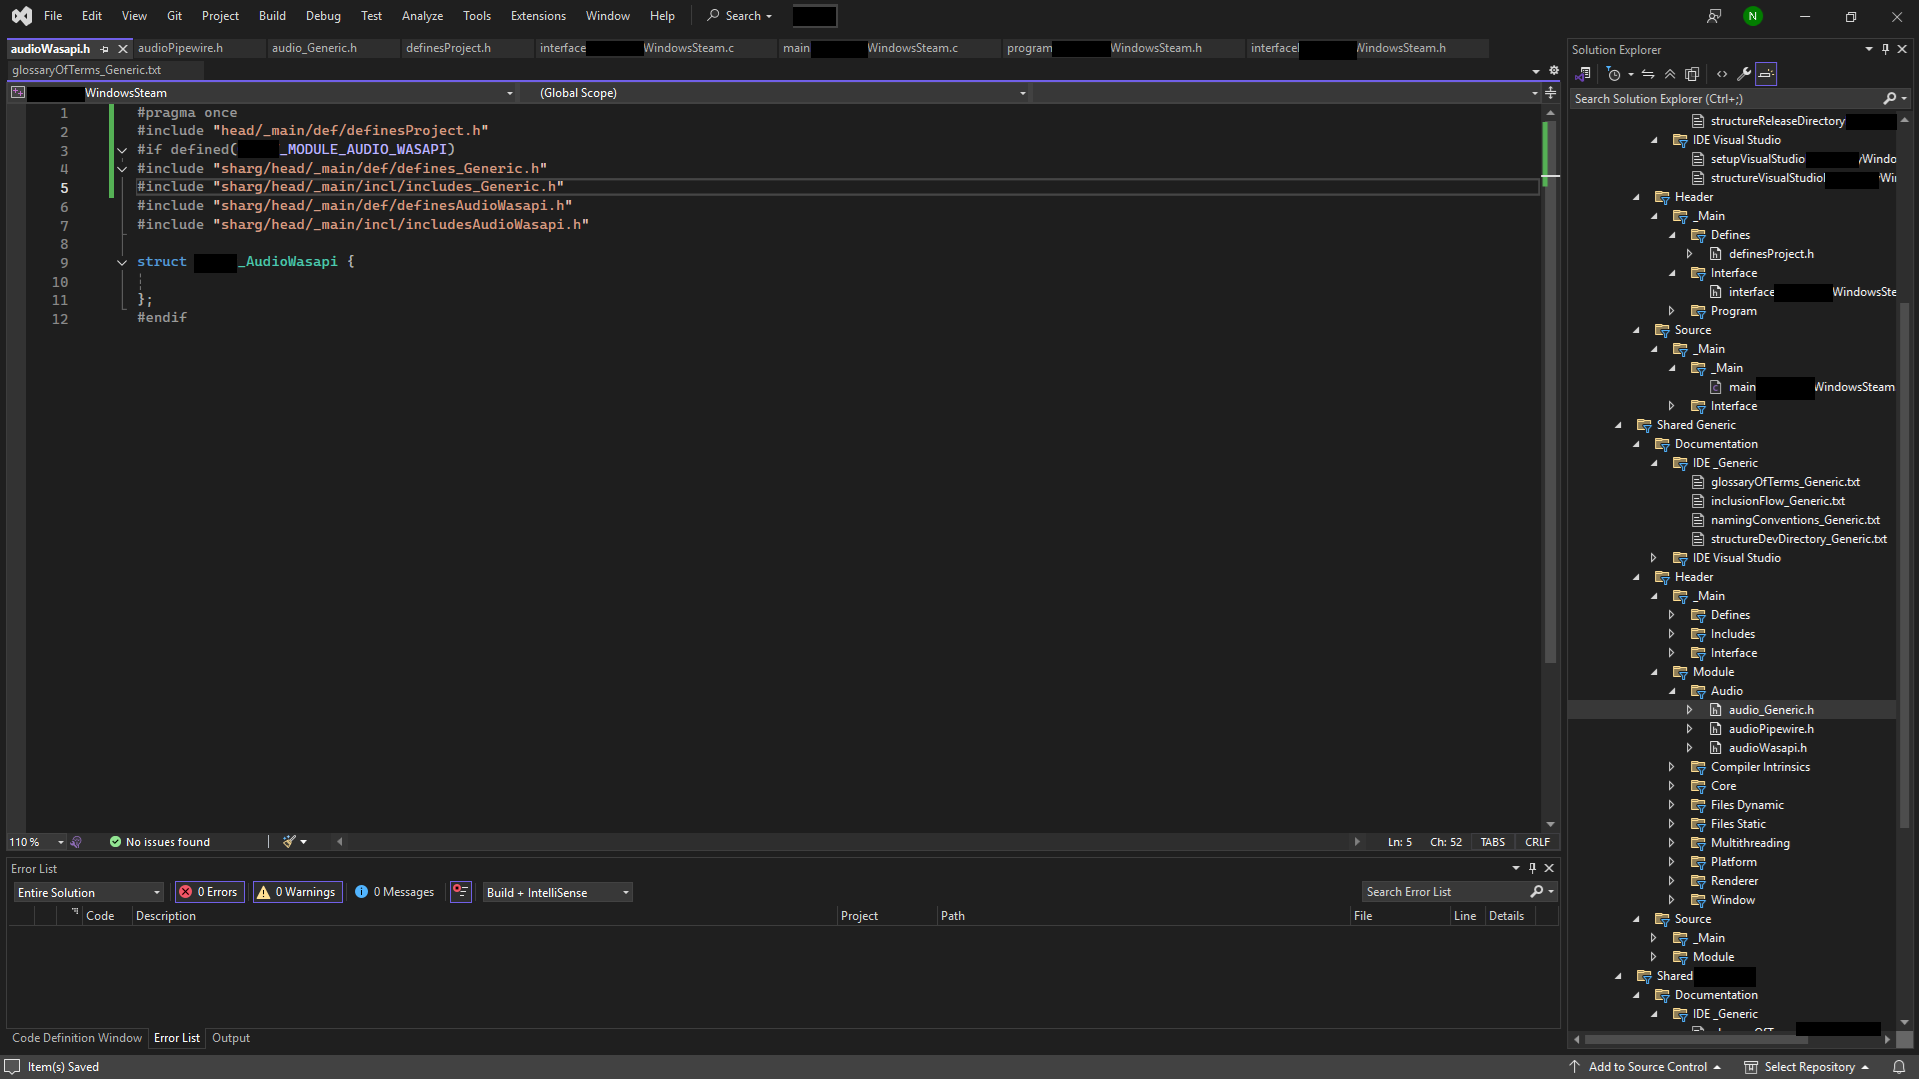This screenshot has width=1919, height=1079.
Task: Open notifications bell in status bar
Action: click(1899, 1067)
